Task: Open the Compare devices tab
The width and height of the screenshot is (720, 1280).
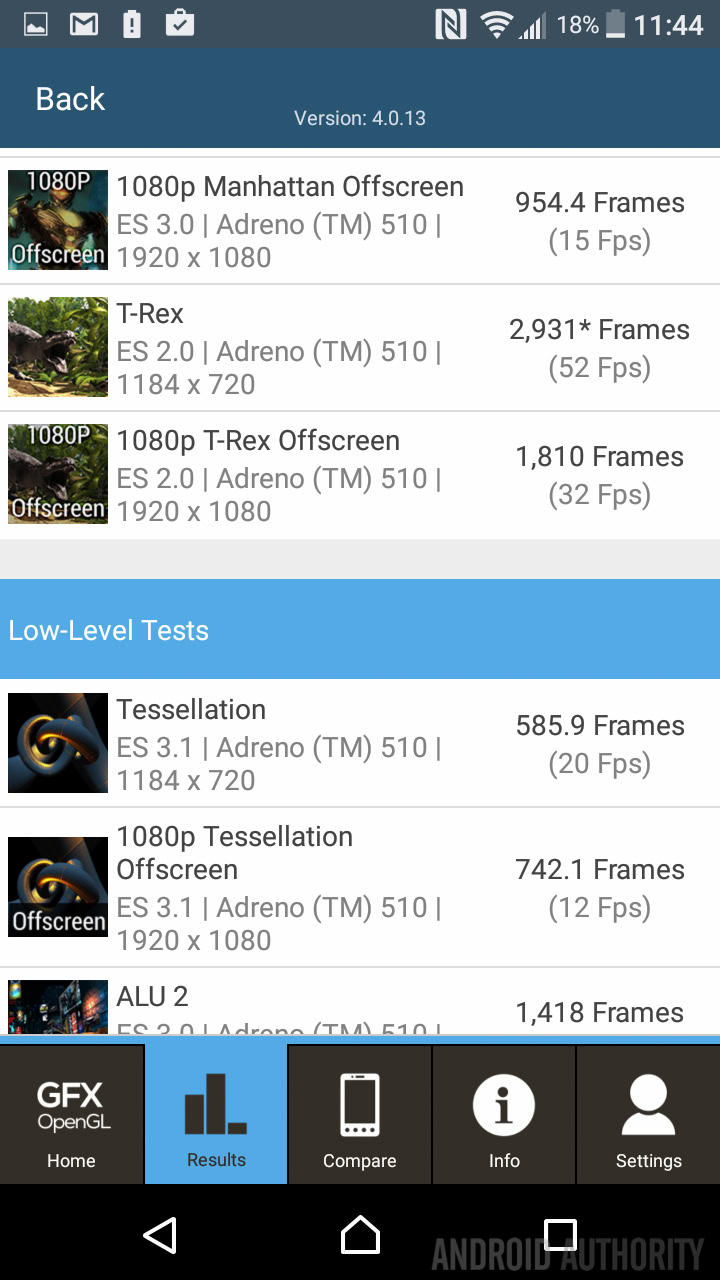Action: click(x=360, y=1115)
